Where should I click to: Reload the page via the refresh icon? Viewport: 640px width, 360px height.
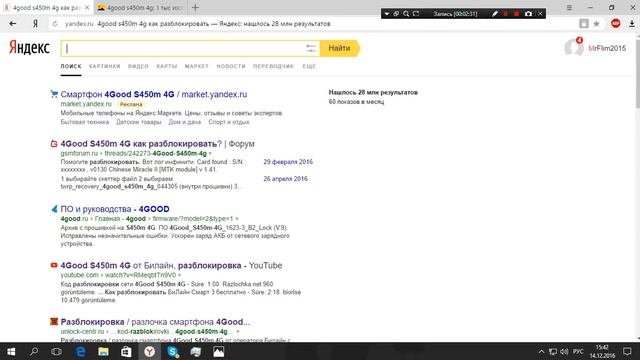coord(55,24)
